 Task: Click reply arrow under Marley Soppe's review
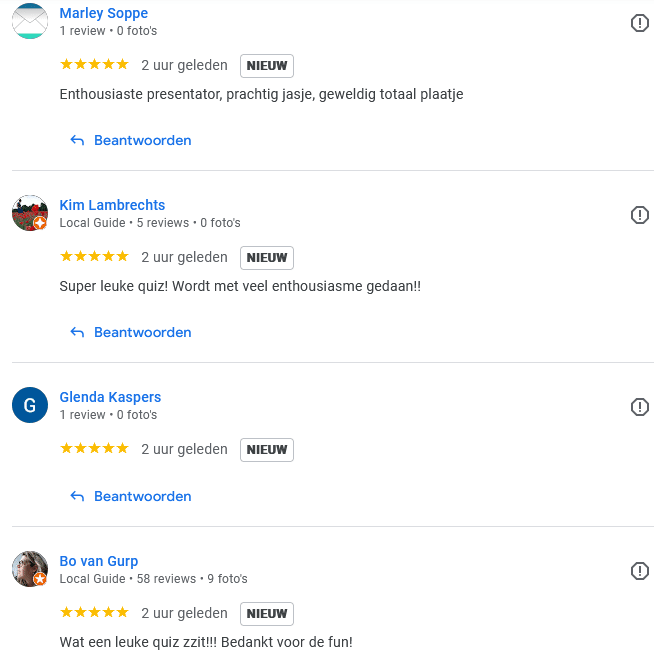(77, 140)
